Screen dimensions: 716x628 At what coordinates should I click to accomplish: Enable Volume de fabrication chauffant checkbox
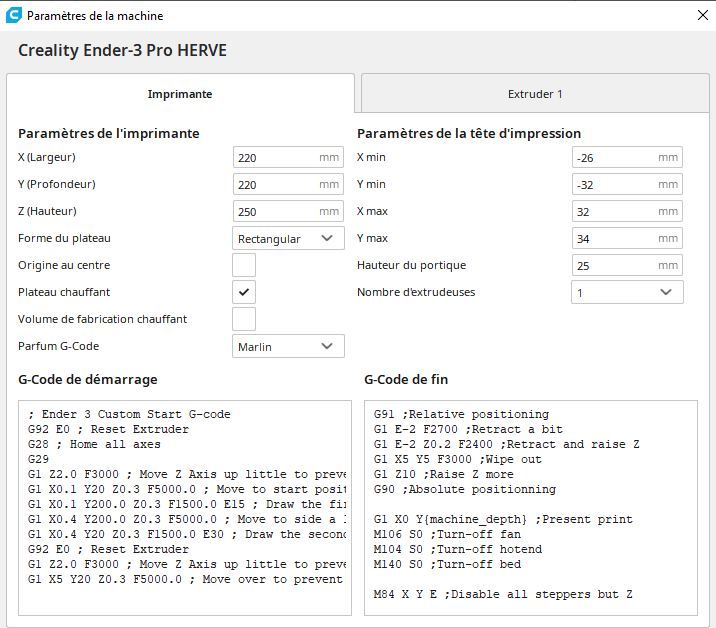pos(244,319)
